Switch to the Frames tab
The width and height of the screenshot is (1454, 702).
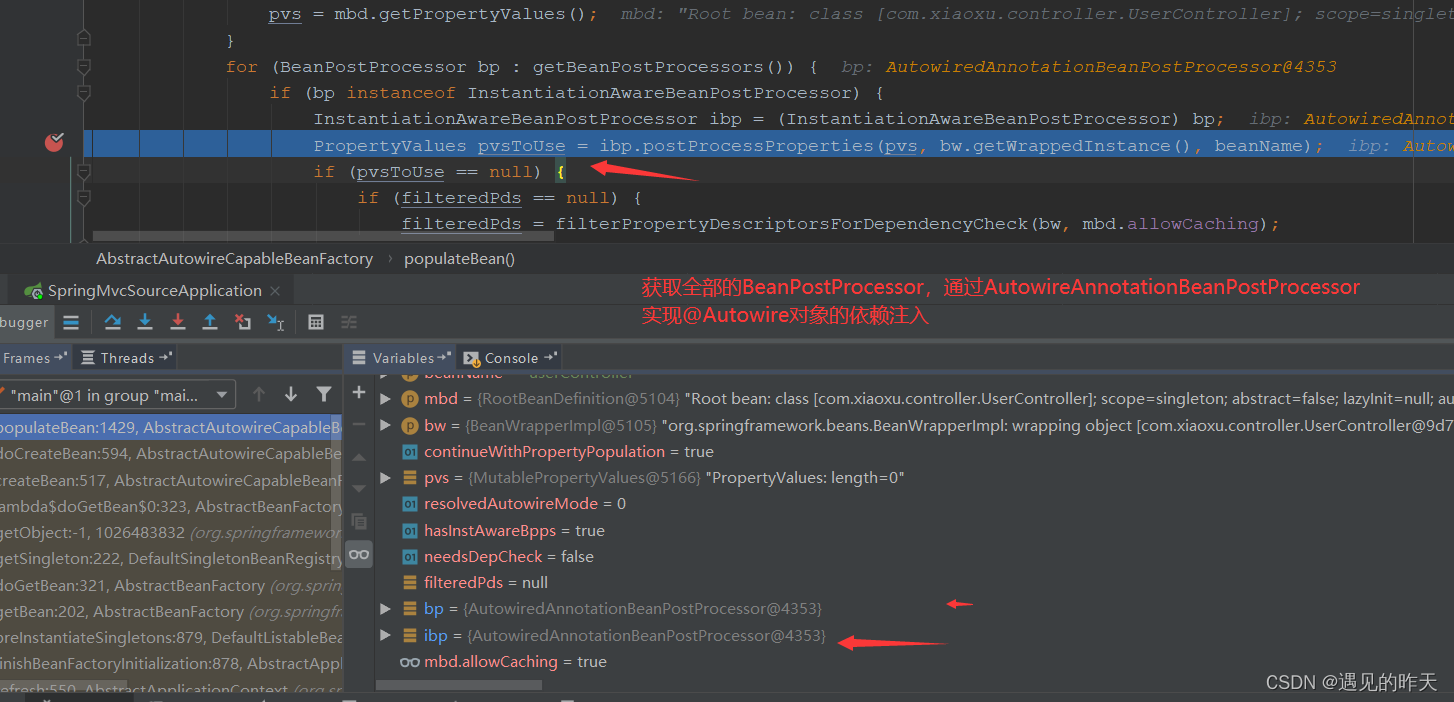pos(35,358)
